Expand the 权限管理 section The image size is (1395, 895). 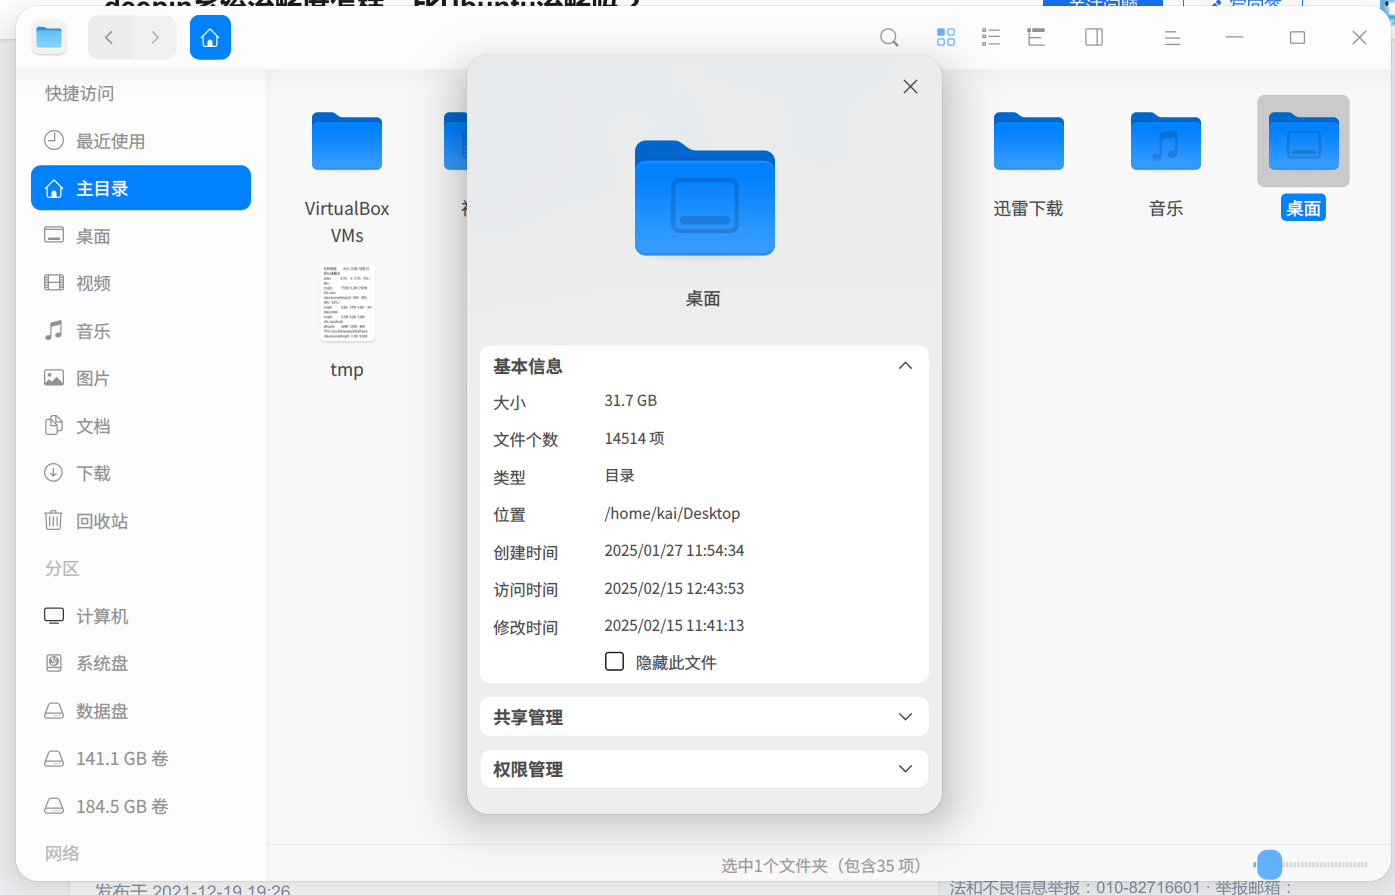(905, 769)
